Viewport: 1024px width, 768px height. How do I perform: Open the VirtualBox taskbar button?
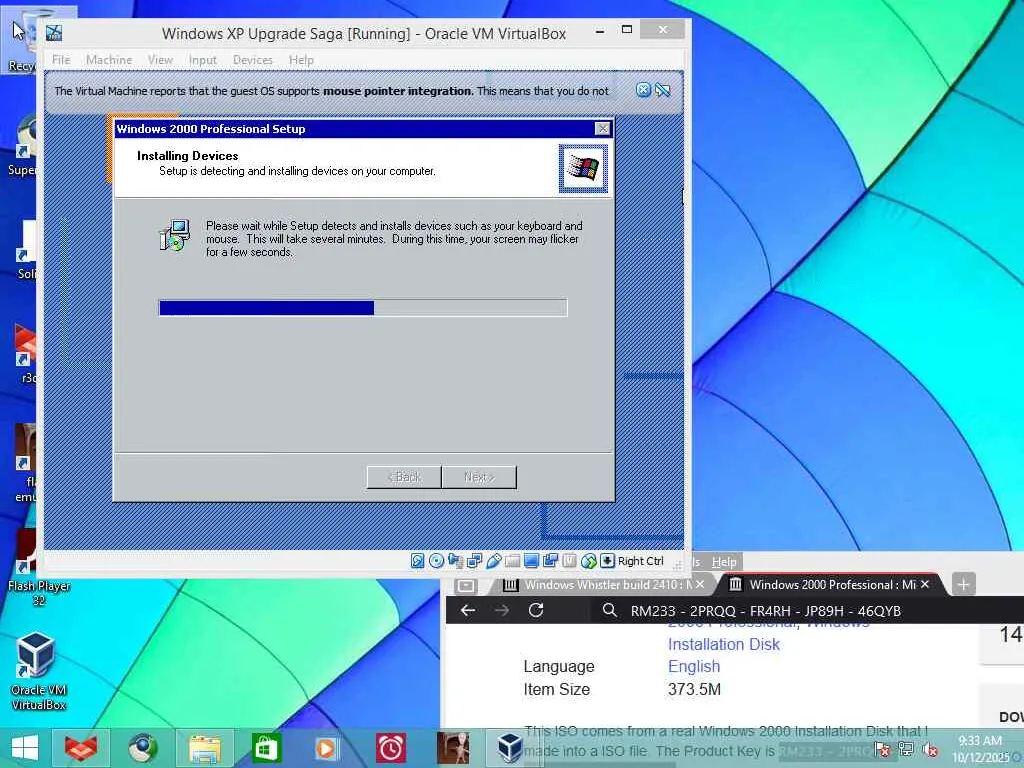point(510,748)
